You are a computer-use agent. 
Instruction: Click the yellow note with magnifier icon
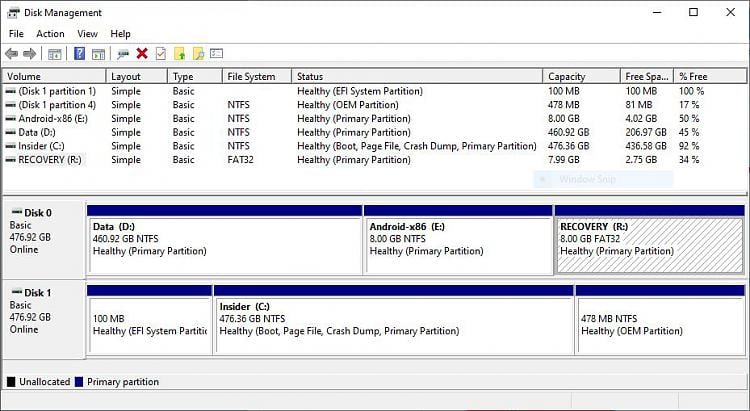198,54
